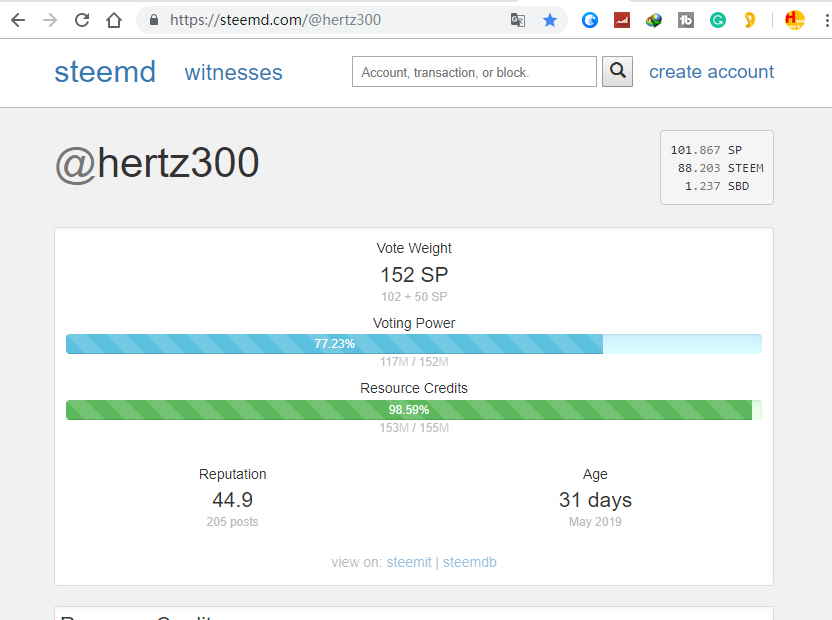View site security via the padlock icon

154,20
